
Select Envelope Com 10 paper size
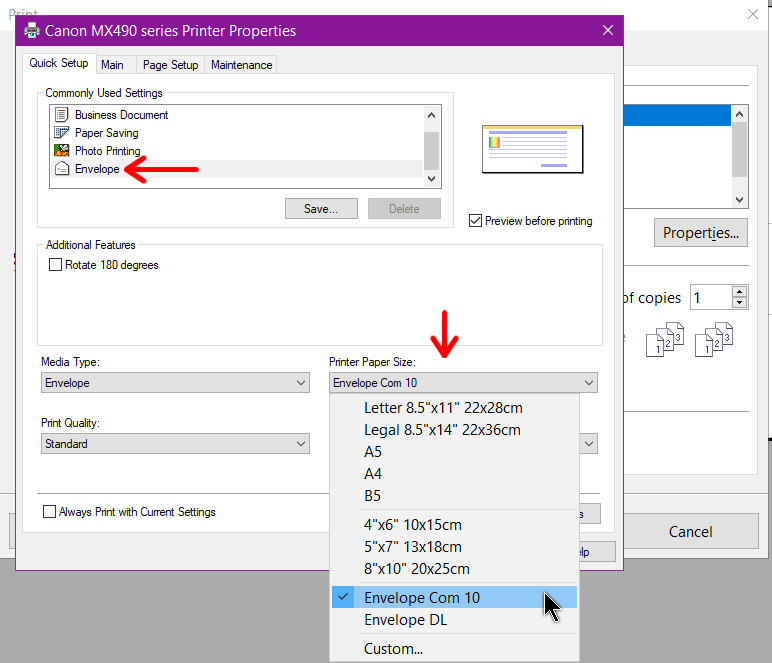click(x=454, y=597)
